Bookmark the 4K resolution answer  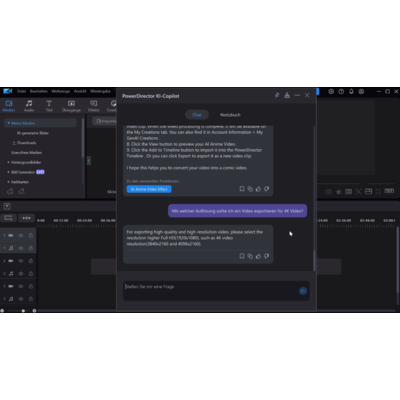242,256
